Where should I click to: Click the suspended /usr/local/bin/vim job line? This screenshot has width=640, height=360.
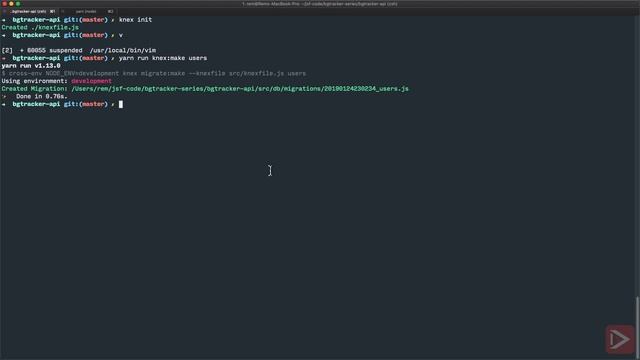click(x=79, y=50)
